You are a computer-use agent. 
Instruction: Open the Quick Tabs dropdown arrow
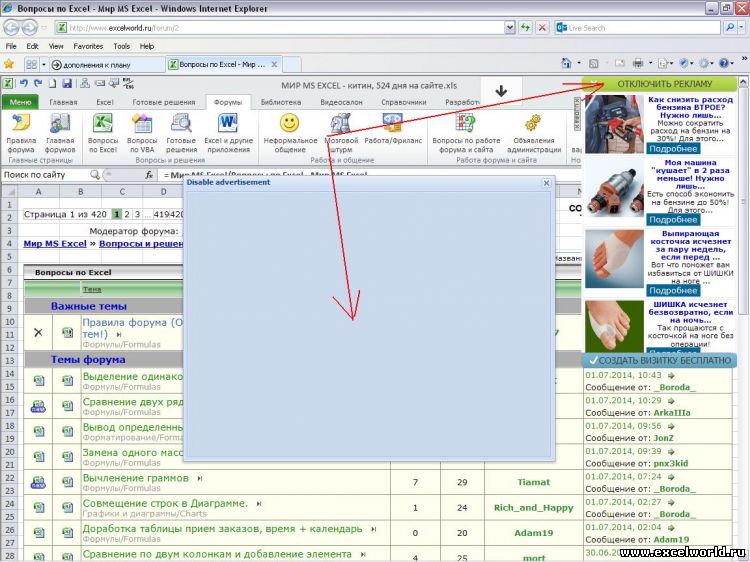(44, 64)
